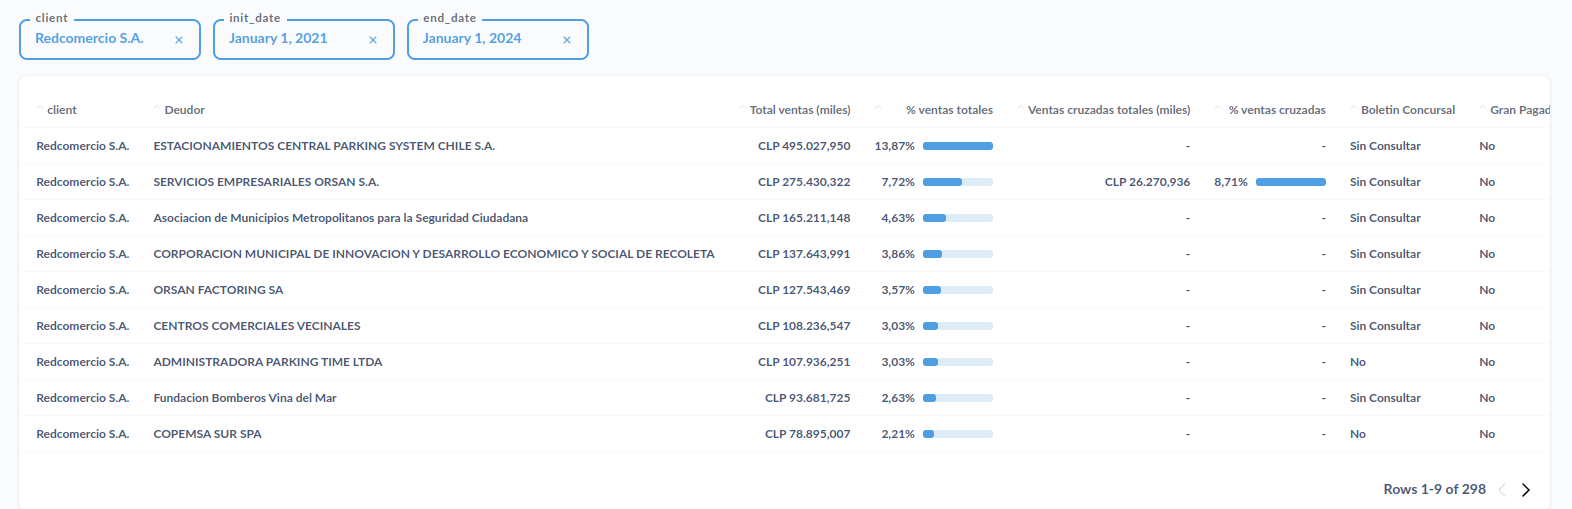The image size is (1572, 509).
Task: Click the CLP 275.430,322 total sales value
Action: (x=804, y=182)
